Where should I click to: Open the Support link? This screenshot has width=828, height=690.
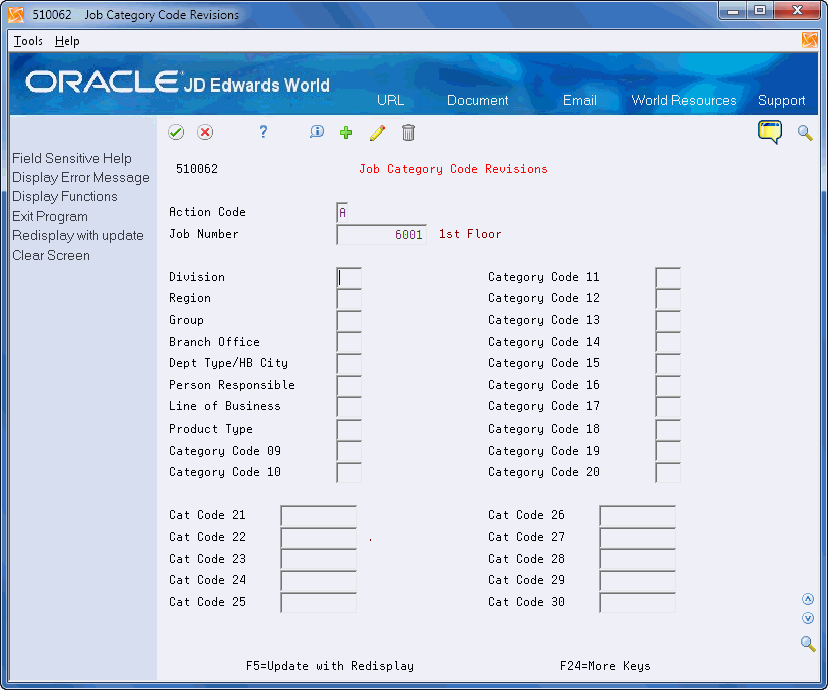(782, 100)
